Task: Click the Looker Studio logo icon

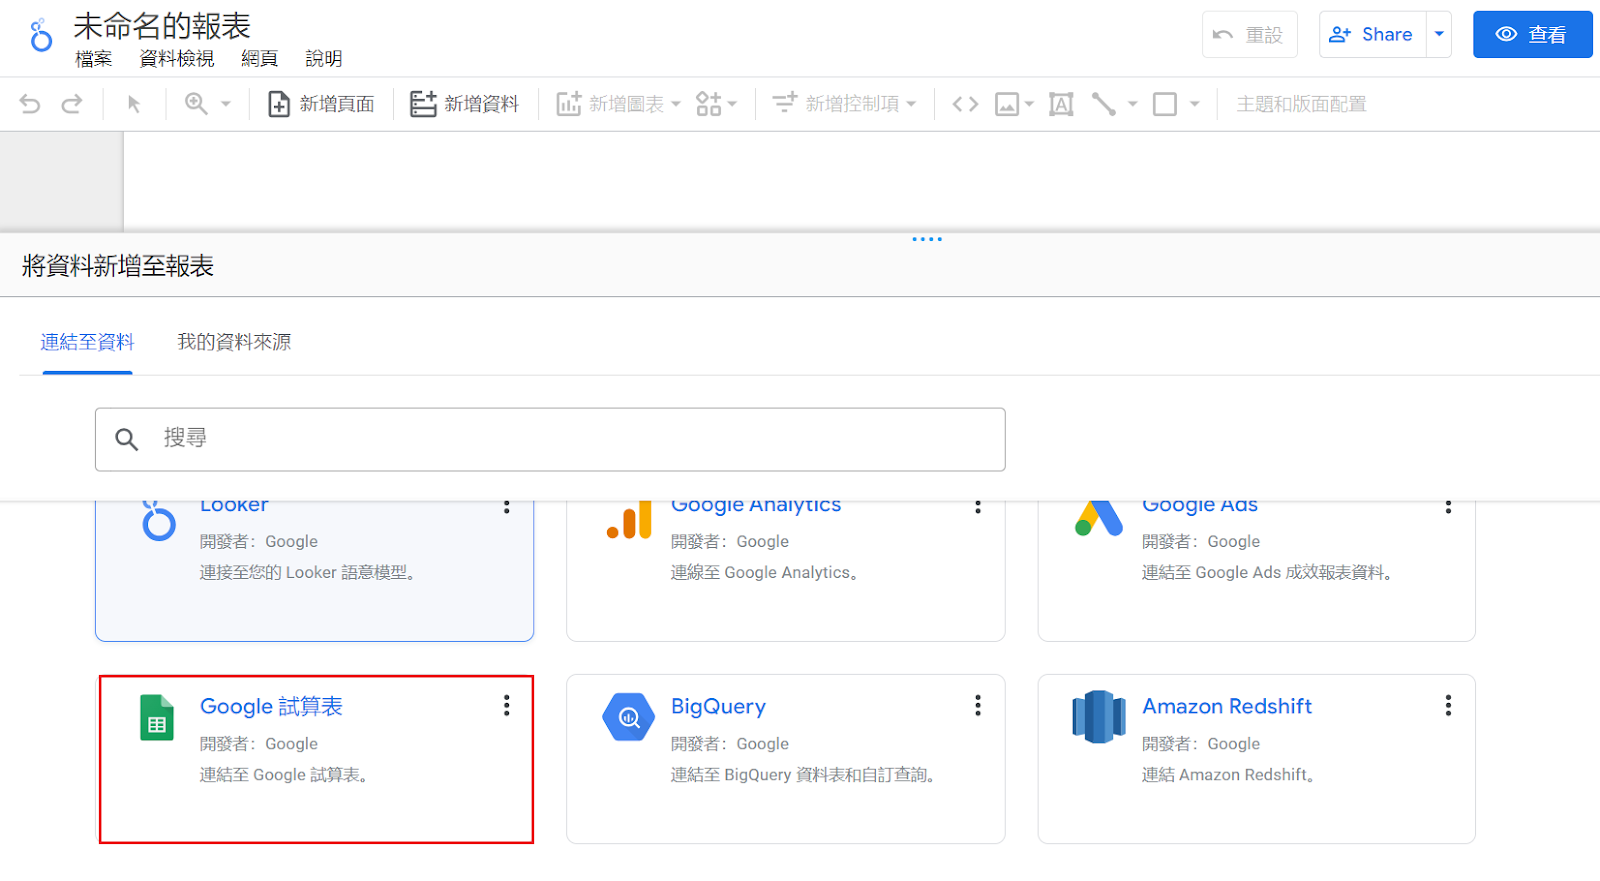Action: [x=41, y=35]
